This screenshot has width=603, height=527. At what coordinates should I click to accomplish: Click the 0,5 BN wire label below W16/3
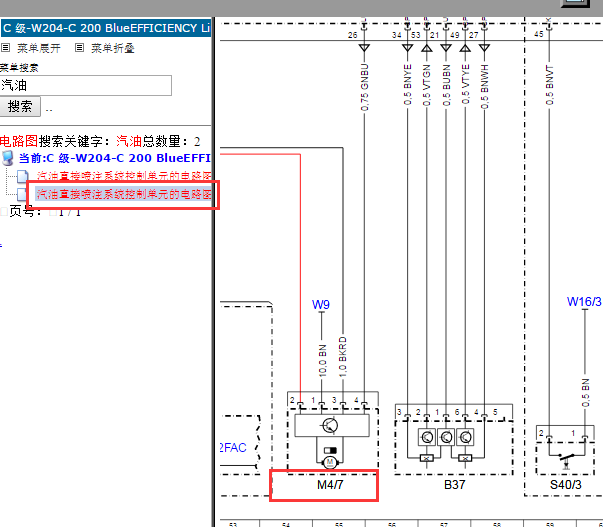coord(585,393)
